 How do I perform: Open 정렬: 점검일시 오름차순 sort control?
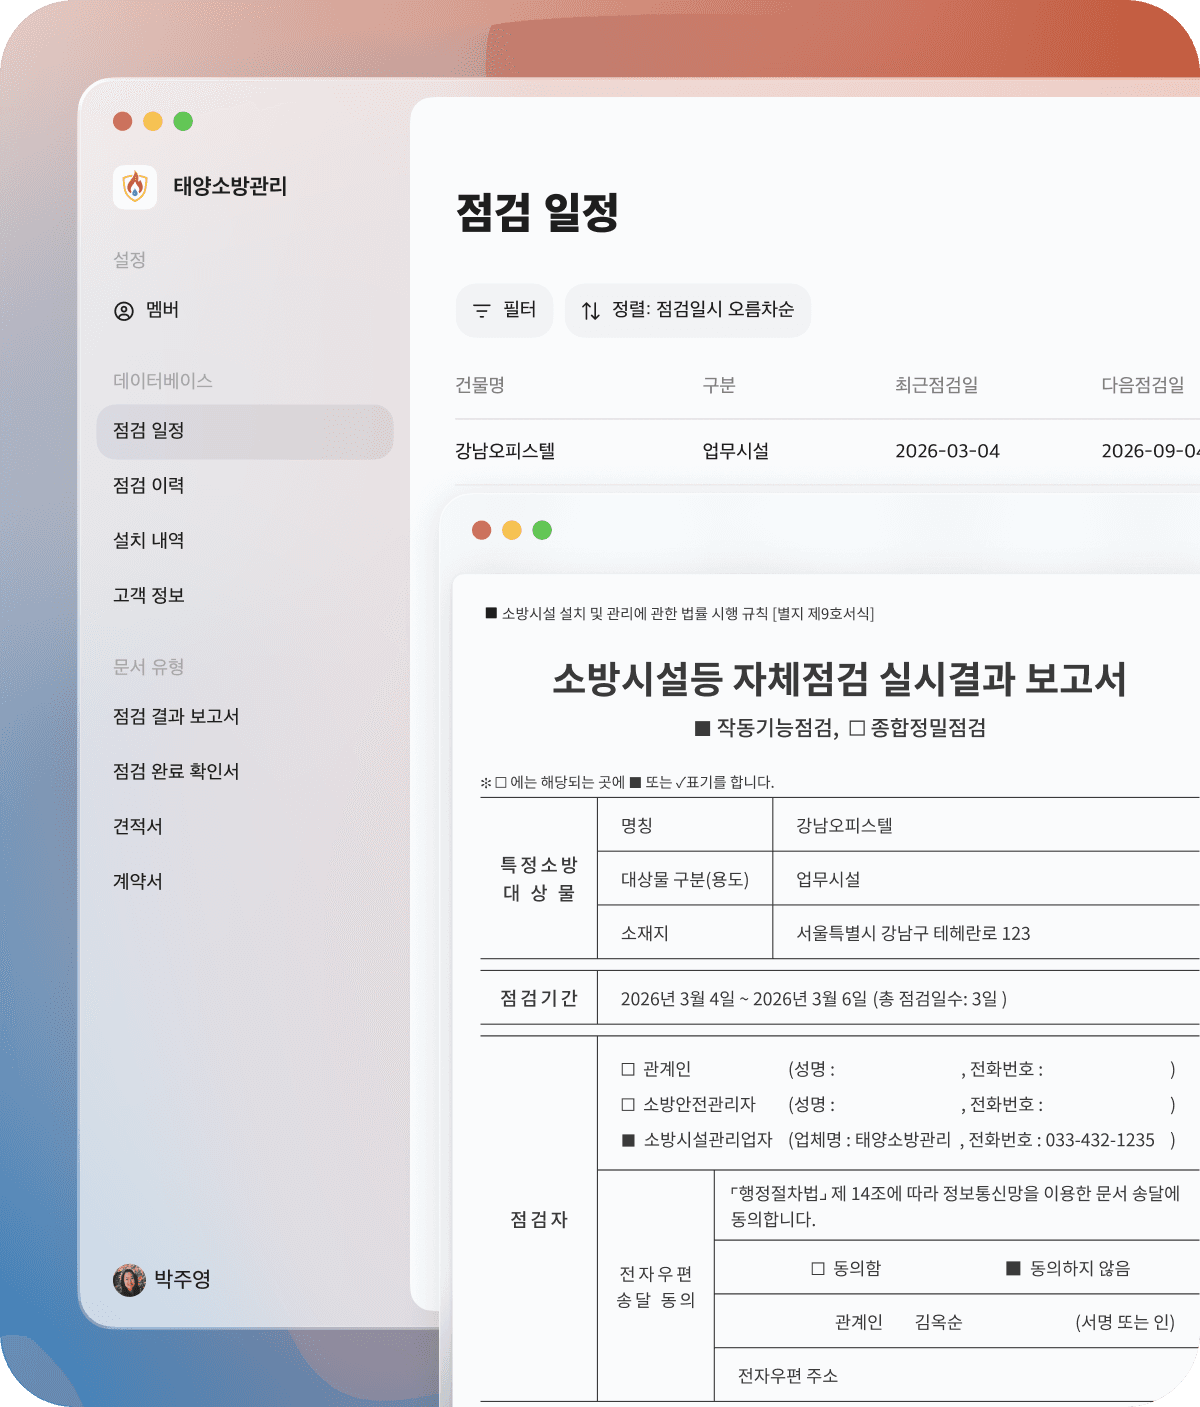(x=688, y=310)
